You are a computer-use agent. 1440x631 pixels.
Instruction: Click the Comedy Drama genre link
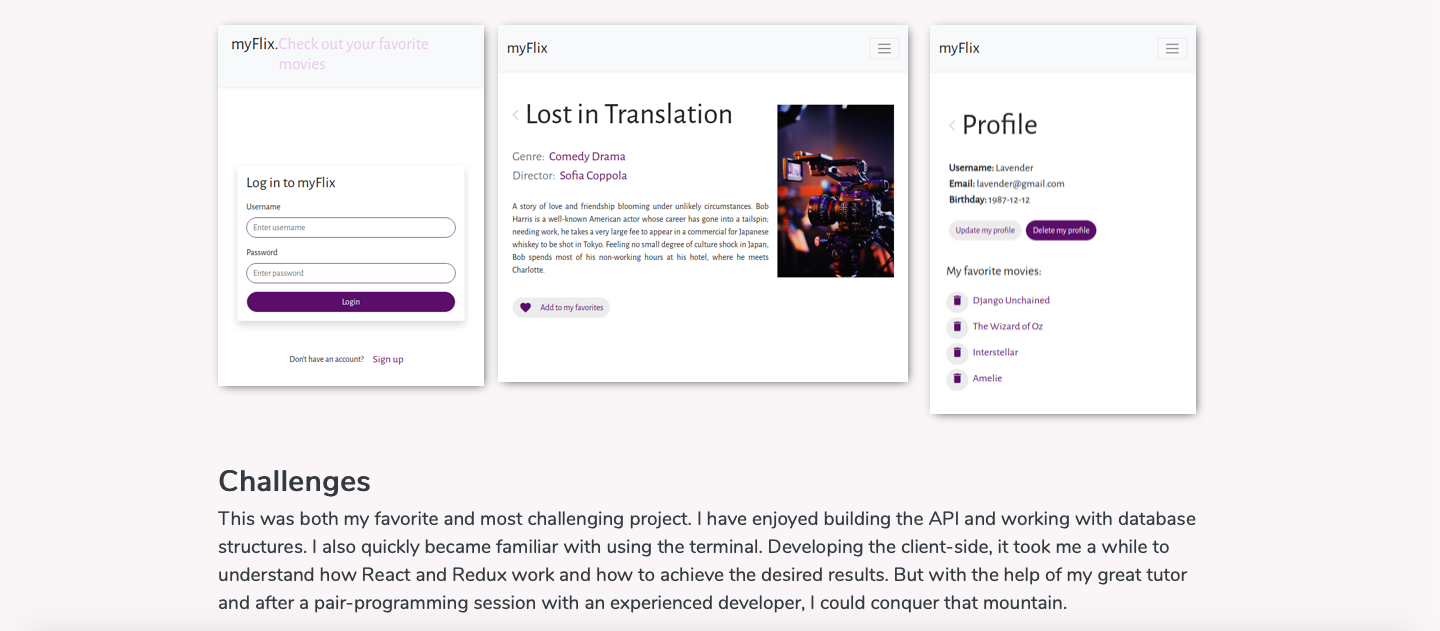pos(587,157)
